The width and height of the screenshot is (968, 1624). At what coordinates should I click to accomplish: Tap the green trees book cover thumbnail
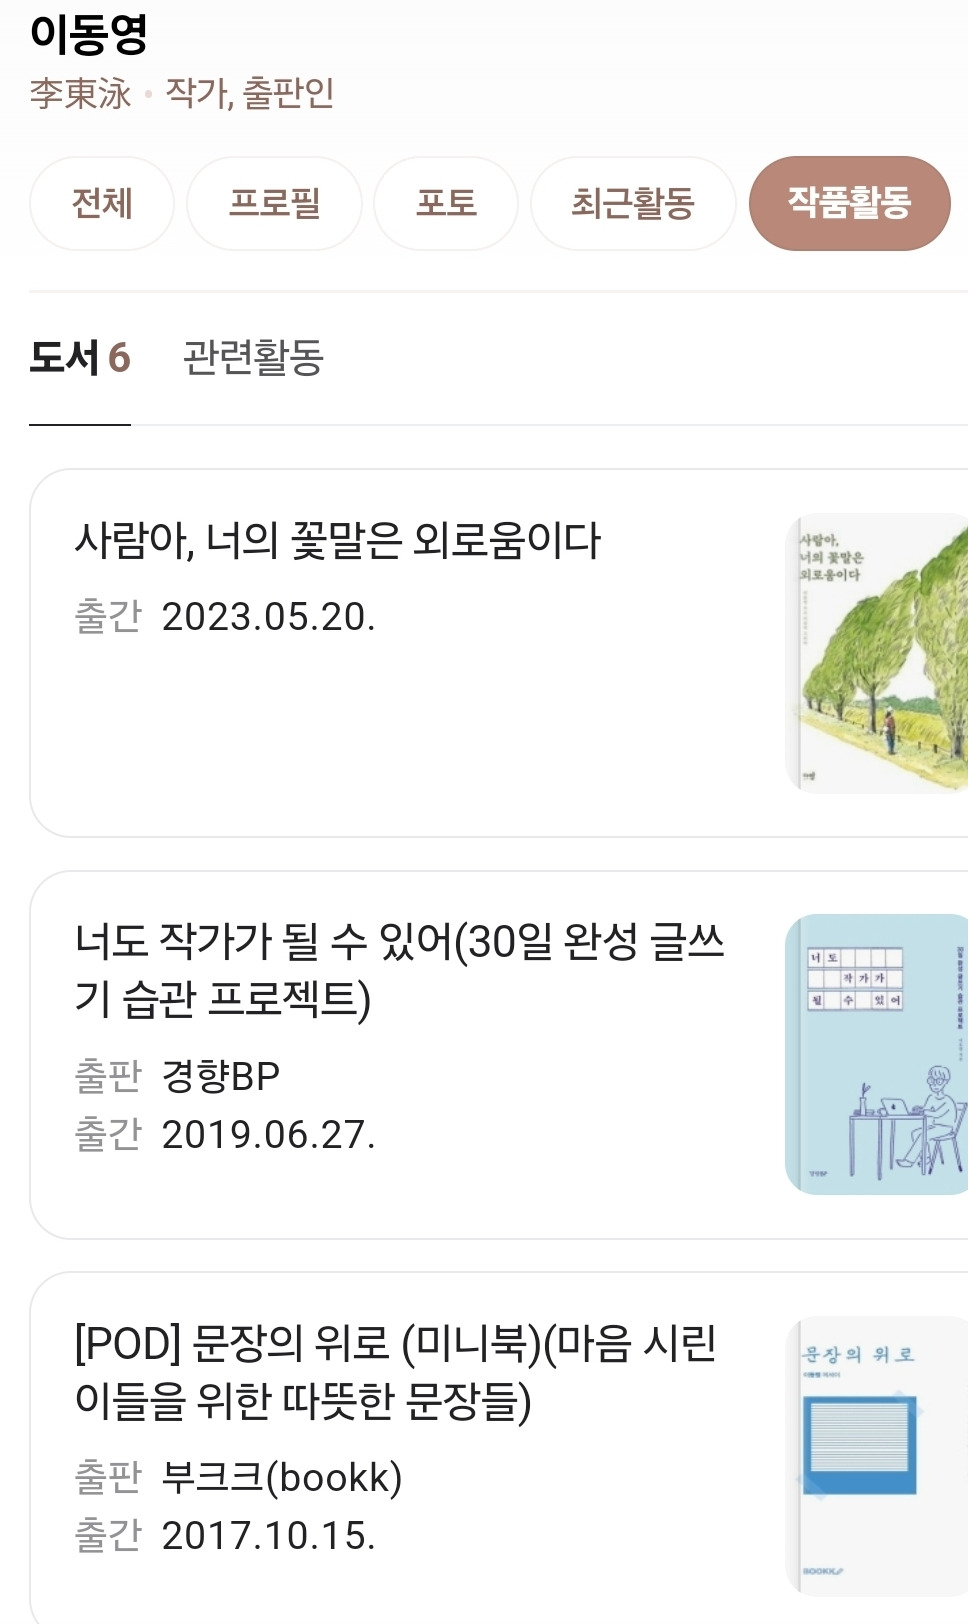[877, 653]
